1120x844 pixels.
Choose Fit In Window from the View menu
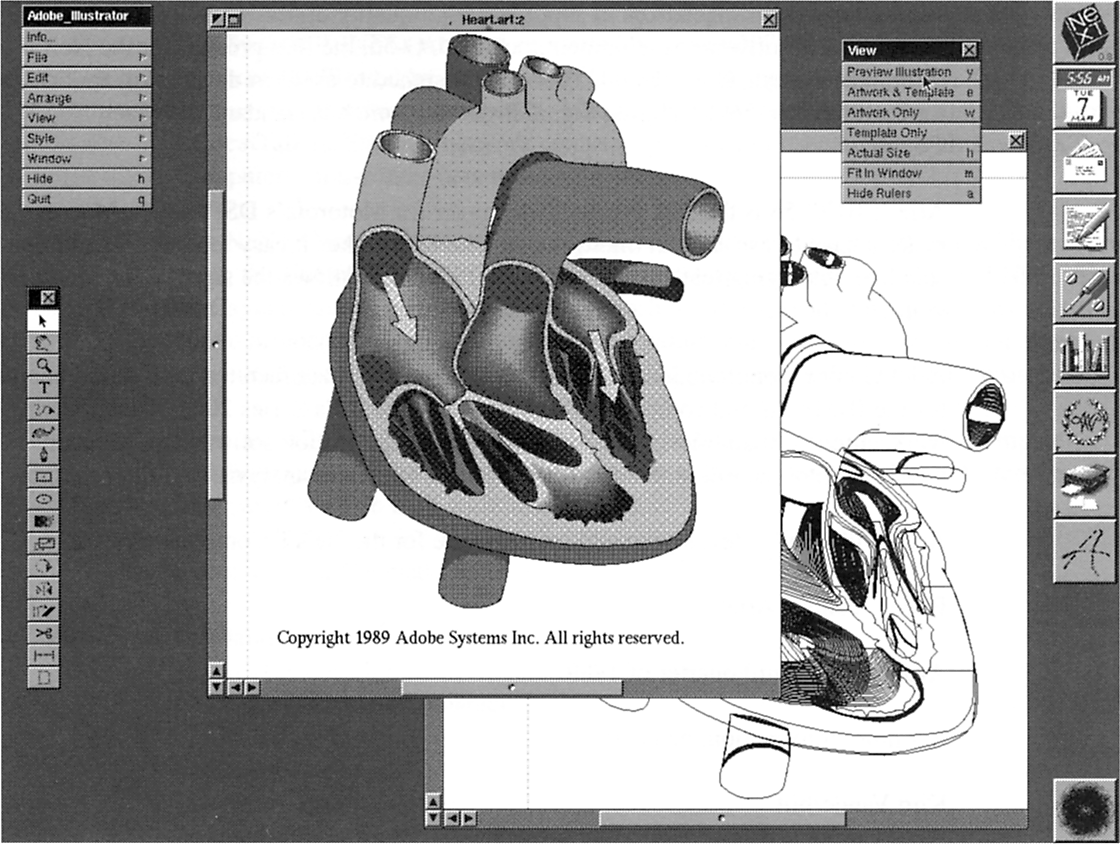(x=906, y=171)
